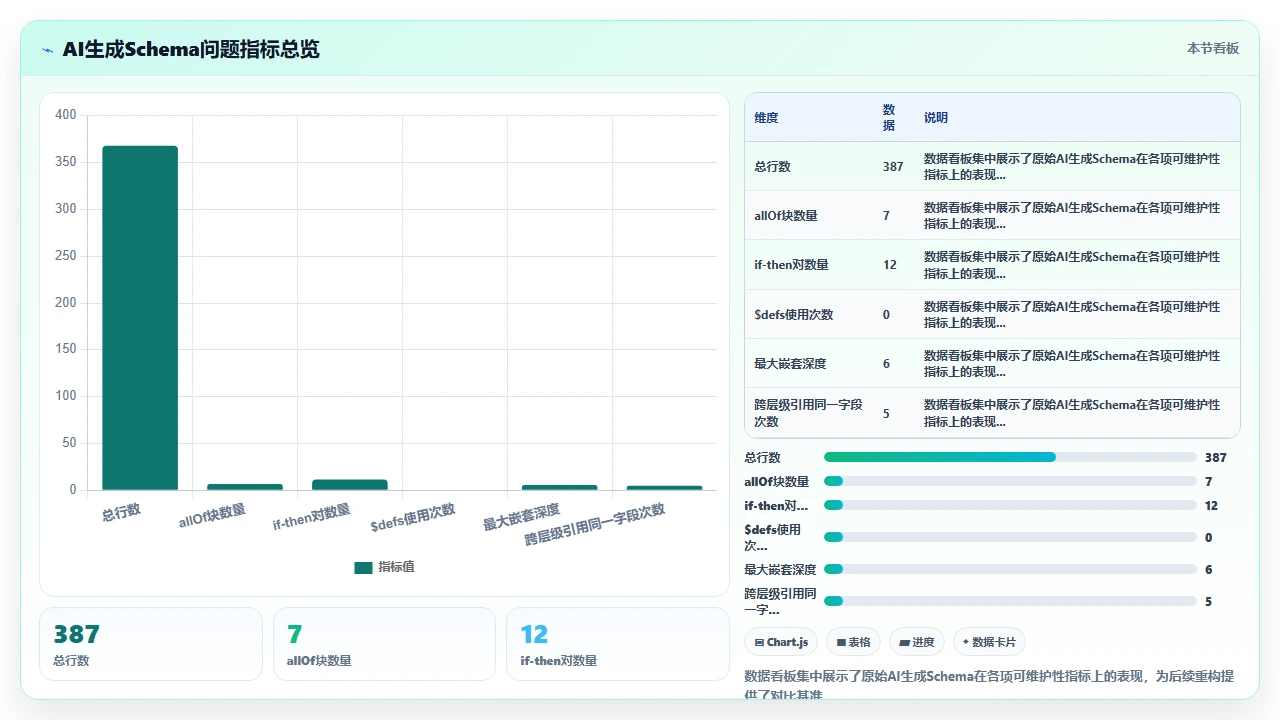Select the allOf块数量 table row
The height and width of the screenshot is (720, 1280).
coord(992,215)
